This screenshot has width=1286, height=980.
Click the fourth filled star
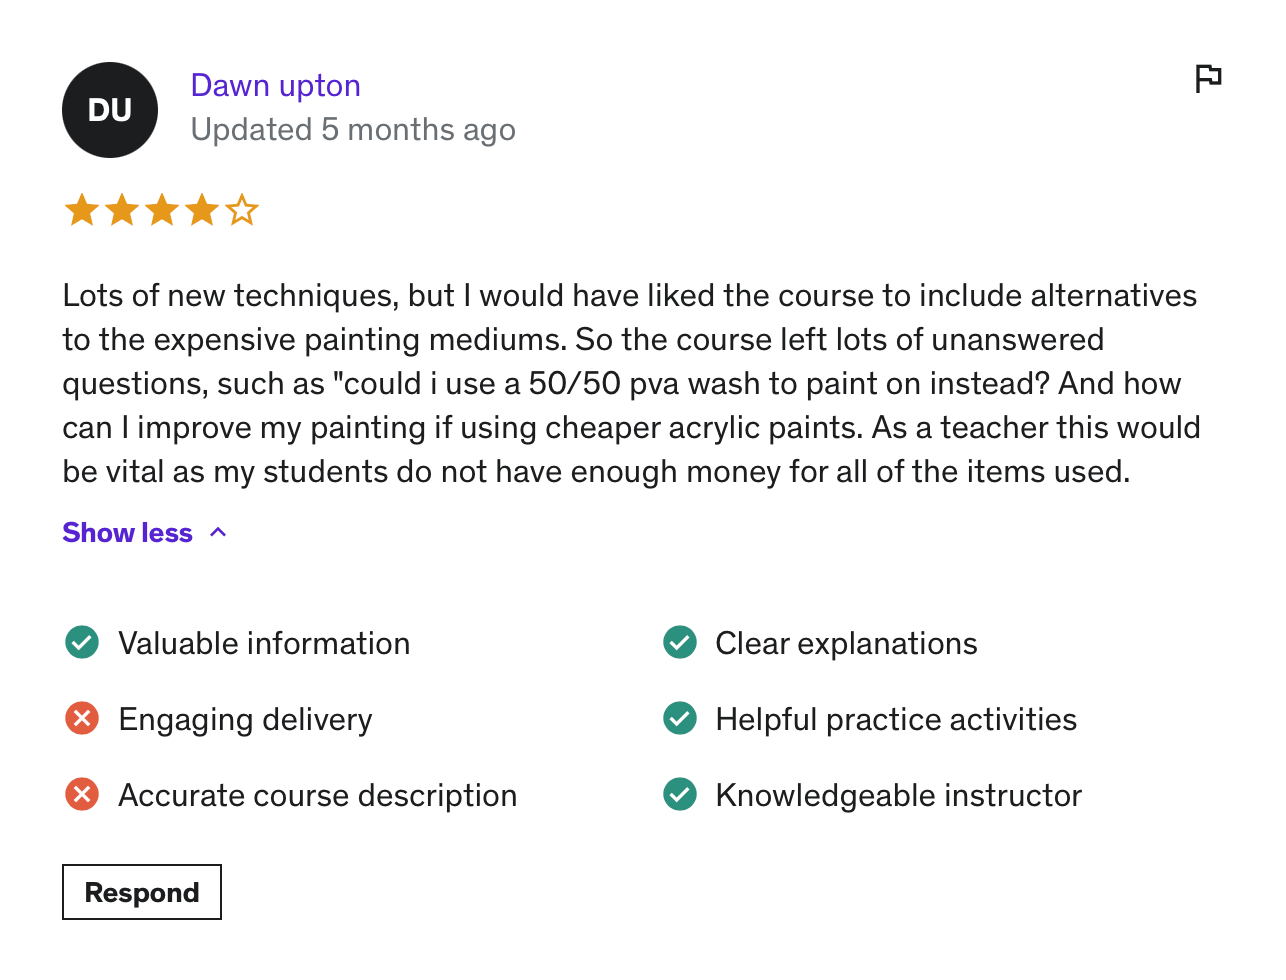[201, 211]
